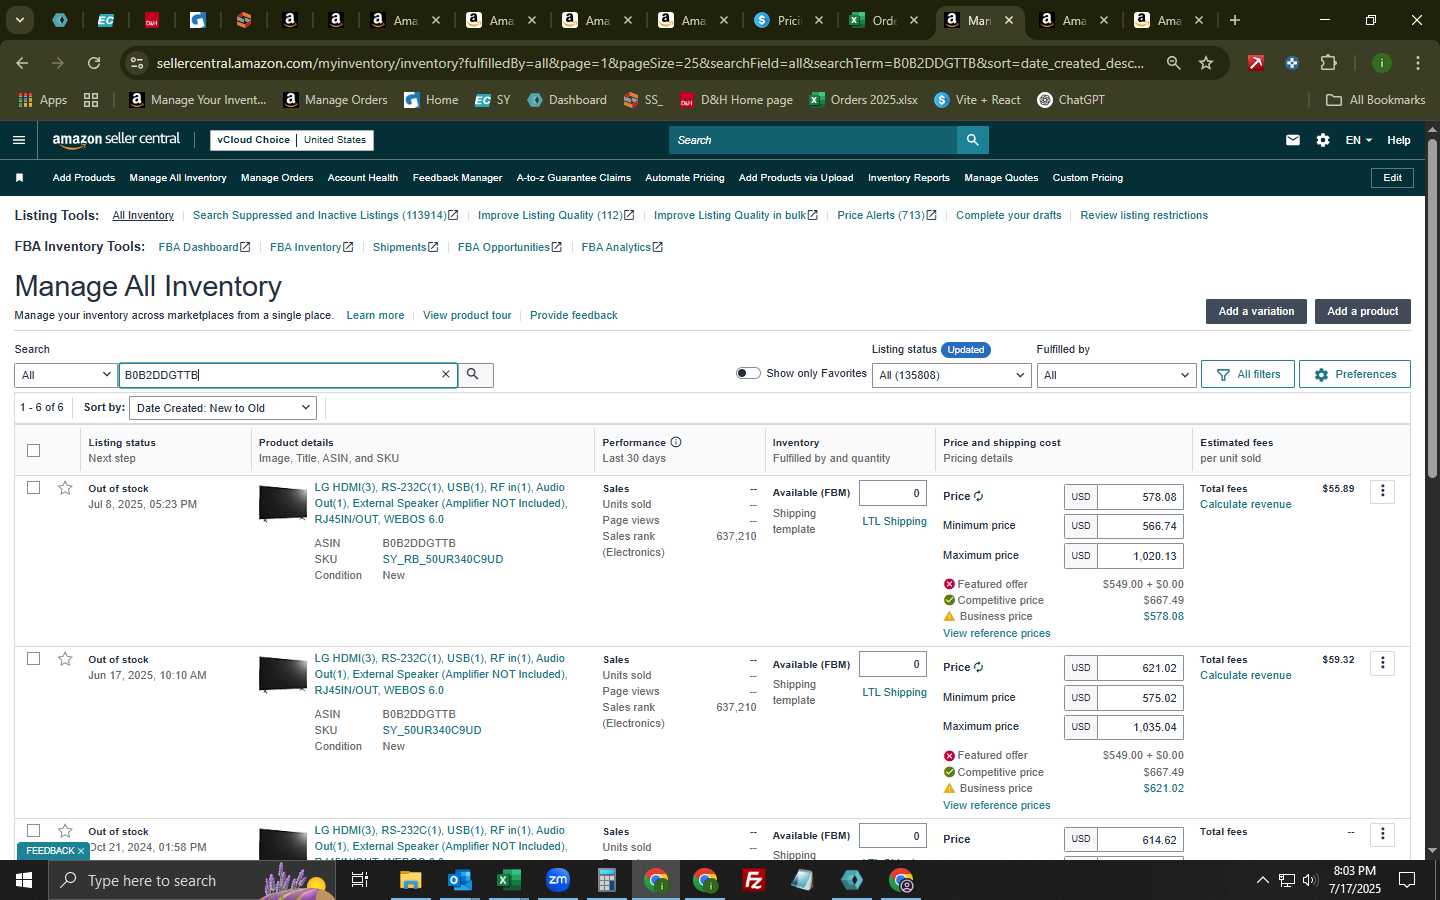1440x900 pixels.
Task: Open FileZilla from the taskbar
Action: coord(754,880)
